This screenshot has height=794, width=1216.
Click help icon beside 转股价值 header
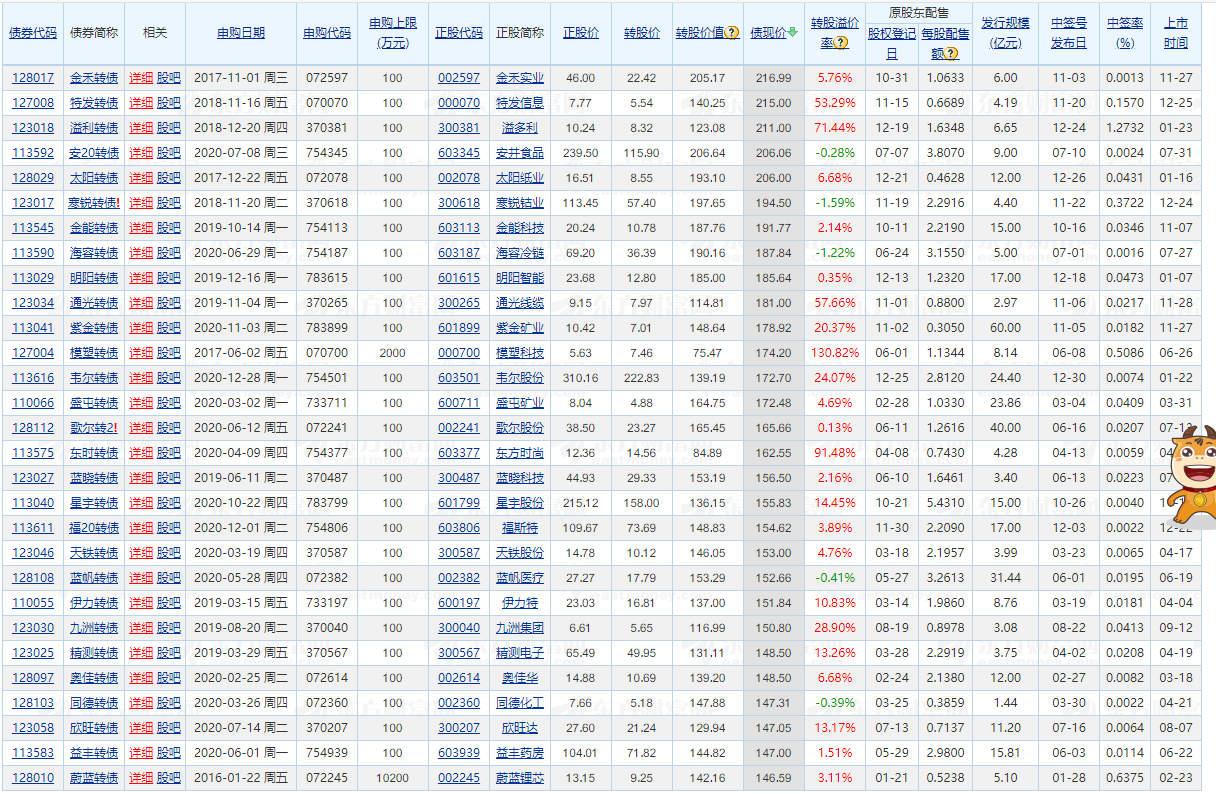(733, 33)
